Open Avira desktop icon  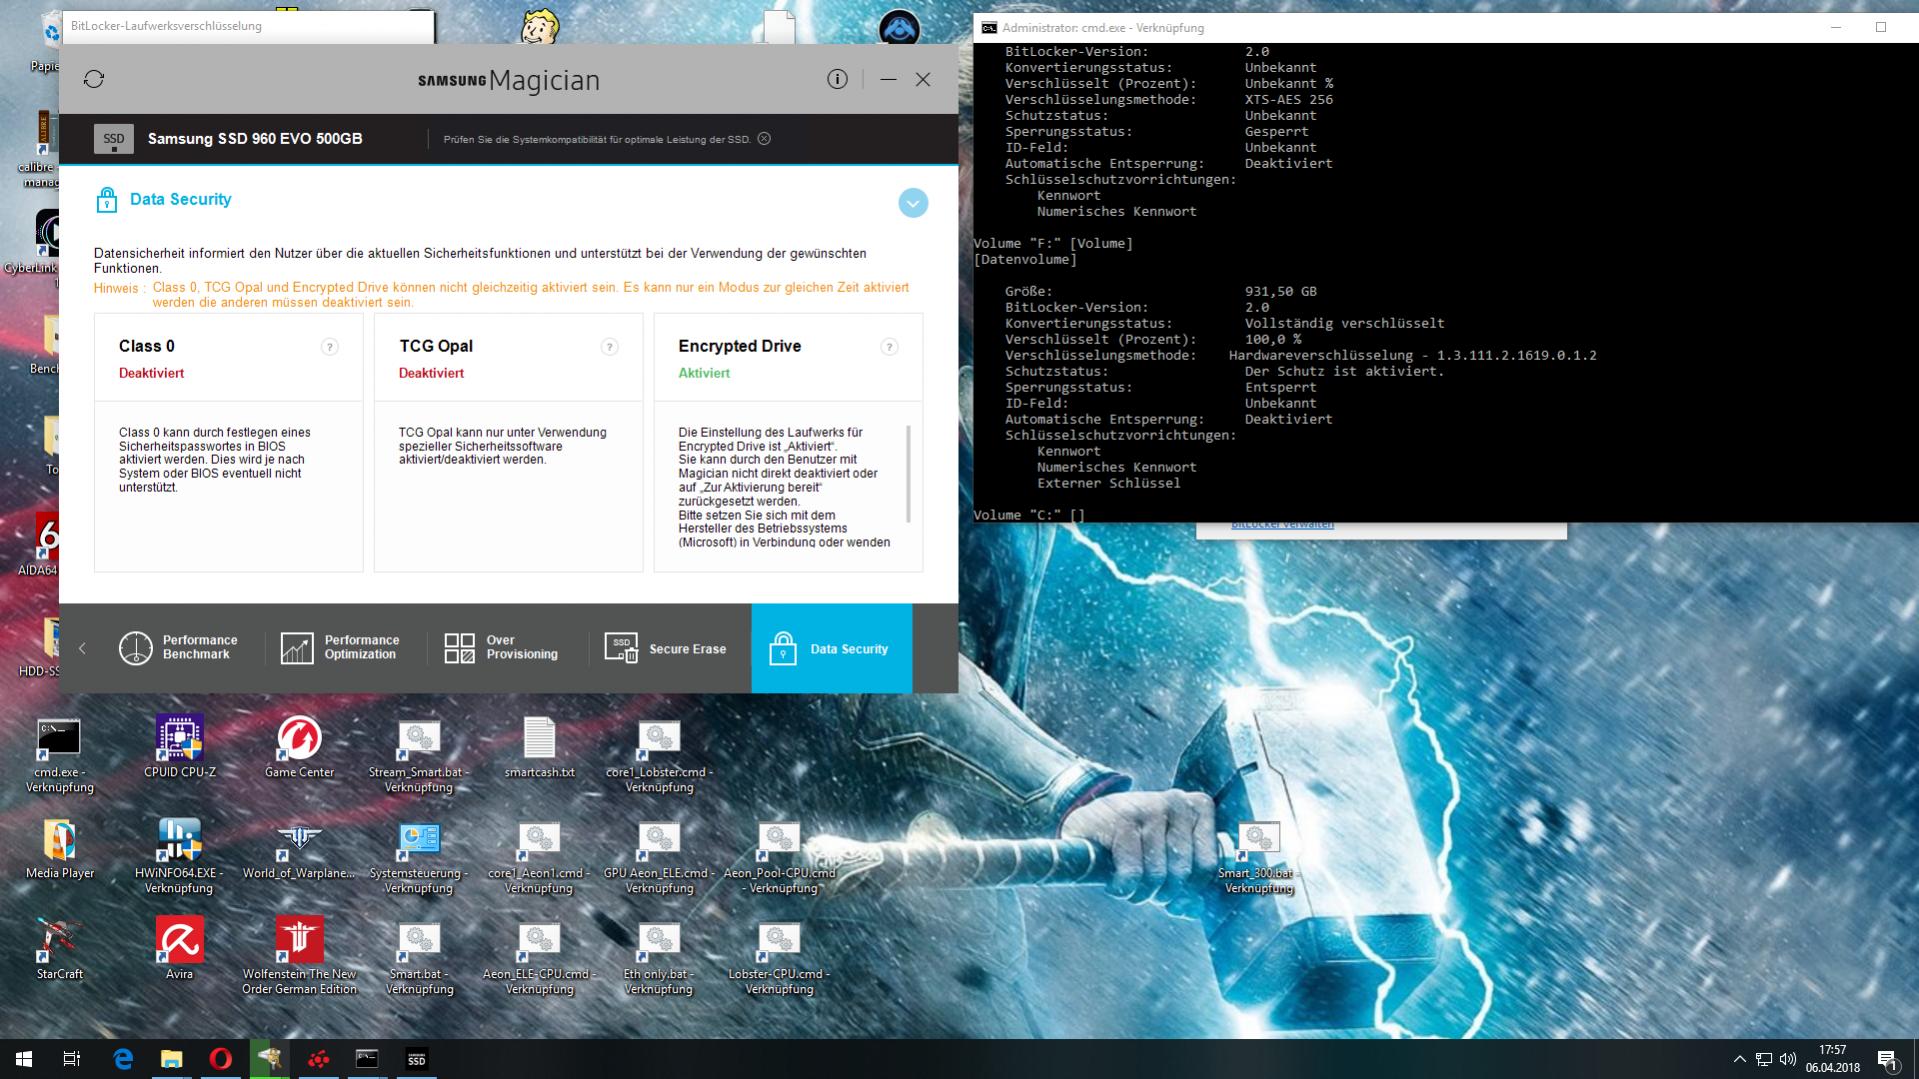tap(179, 949)
